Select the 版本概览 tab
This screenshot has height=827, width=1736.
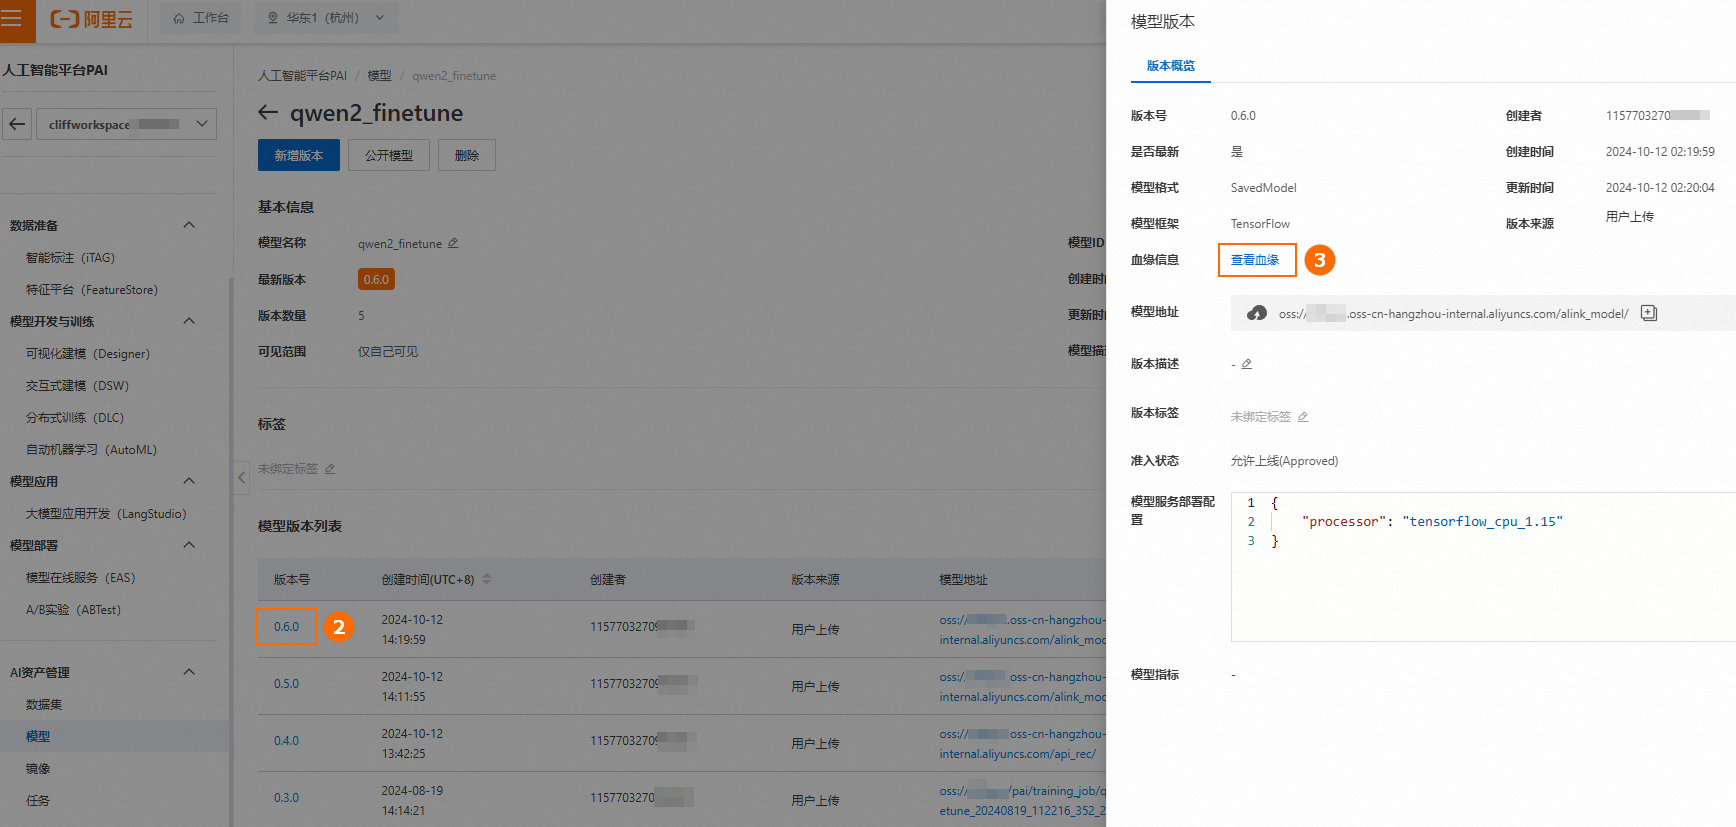tap(1171, 66)
